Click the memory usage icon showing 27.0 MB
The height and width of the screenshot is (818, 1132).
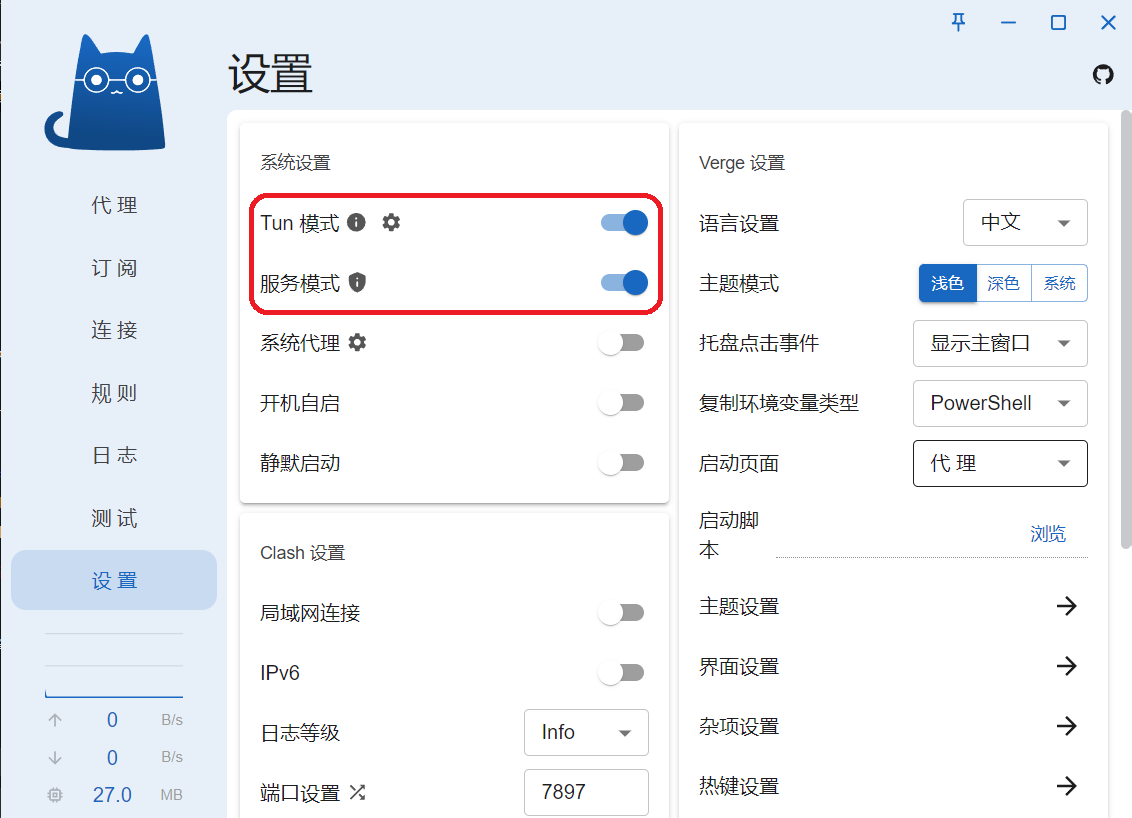[55, 795]
